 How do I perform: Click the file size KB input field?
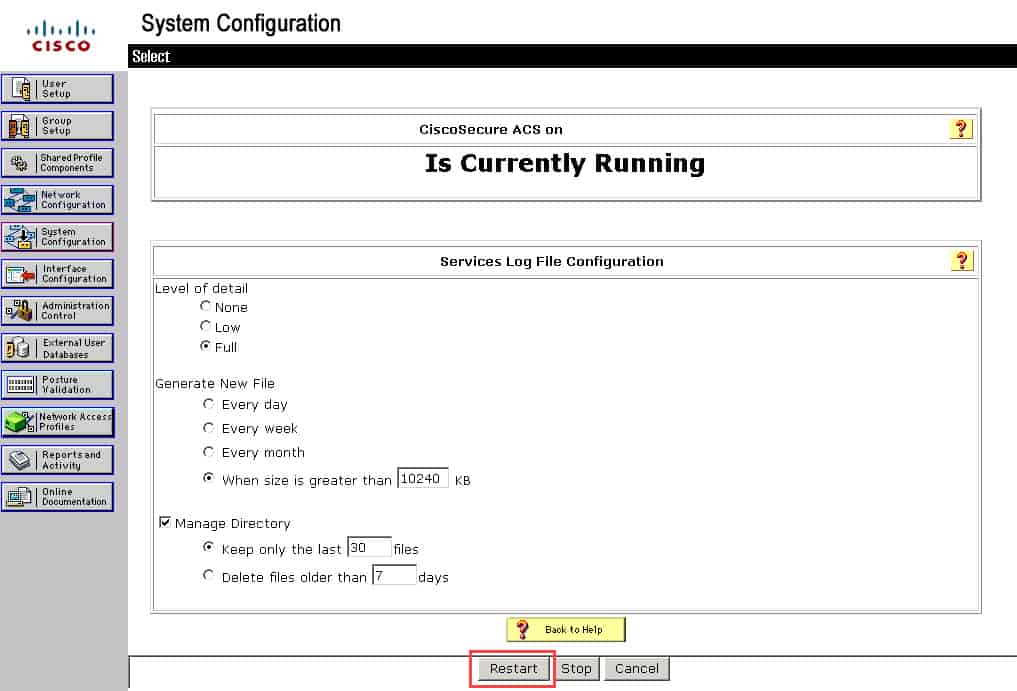[x=423, y=479]
